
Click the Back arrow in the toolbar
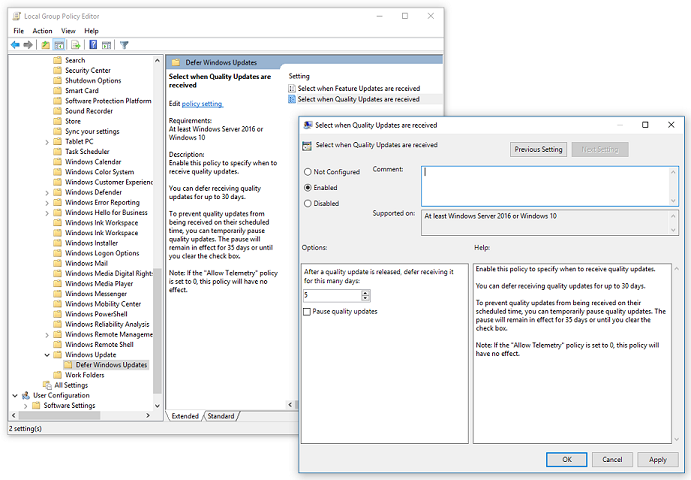pos(15,45)
